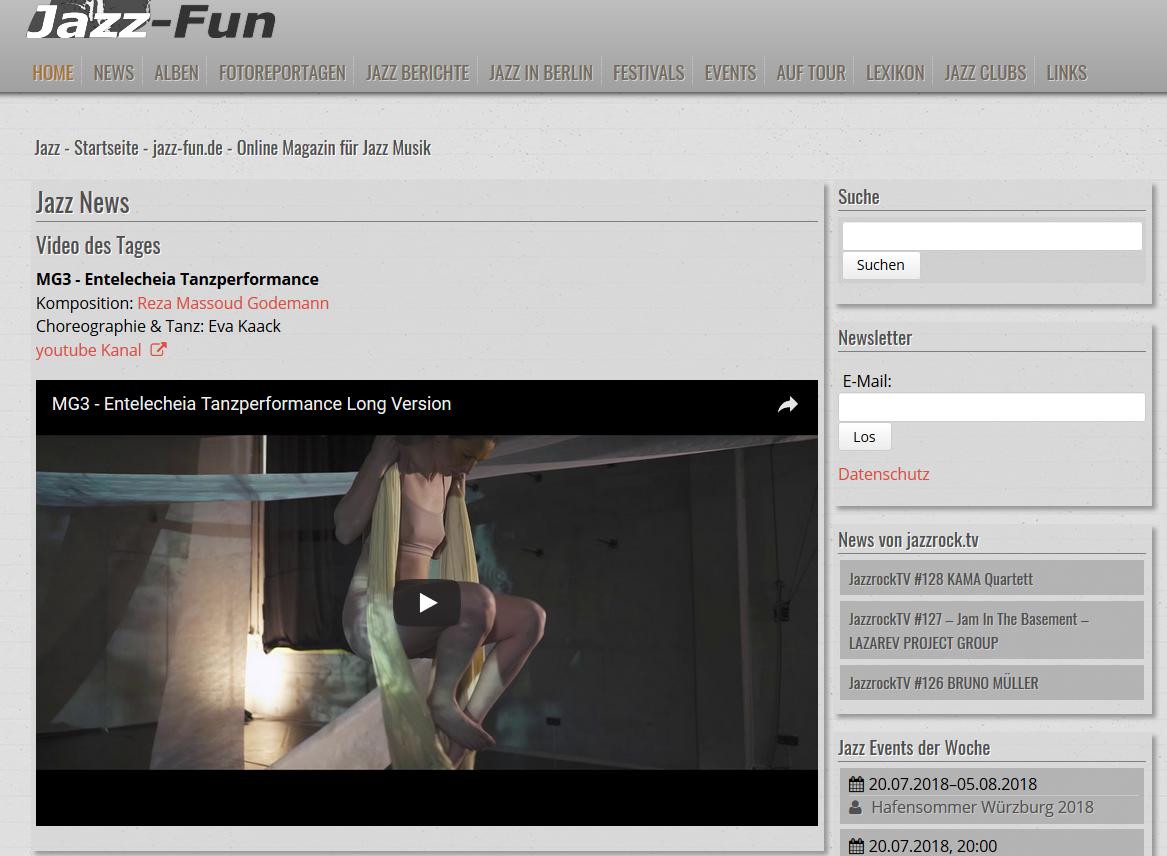Click the date text 20.07.2018, 20:00
The height and width of the screenshot is (856, 1167).
933,846
